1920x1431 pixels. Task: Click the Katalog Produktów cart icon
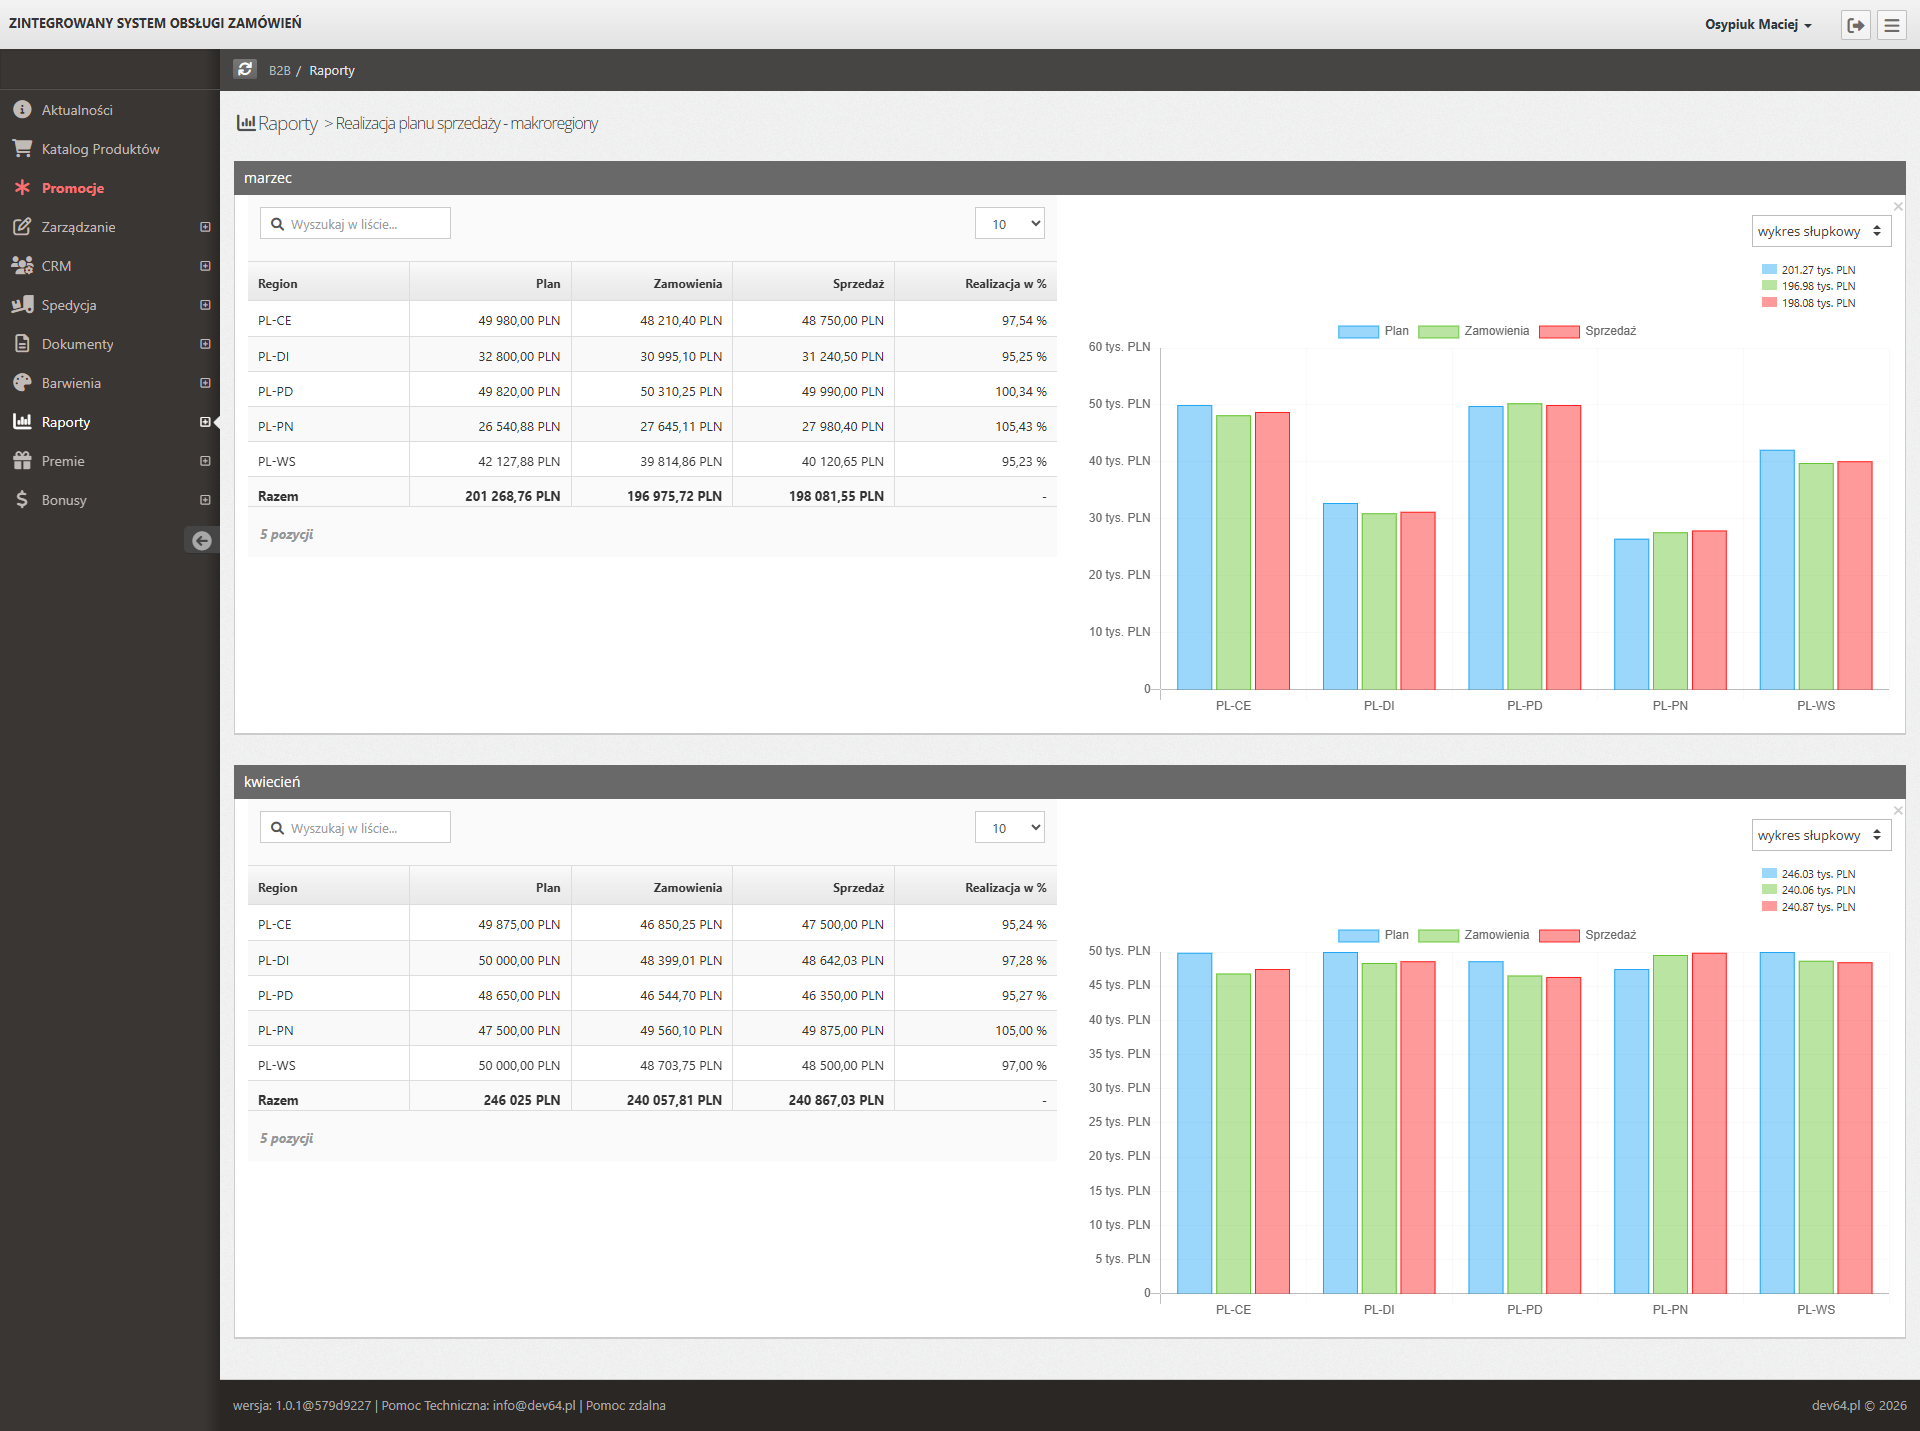coord(22,149)
